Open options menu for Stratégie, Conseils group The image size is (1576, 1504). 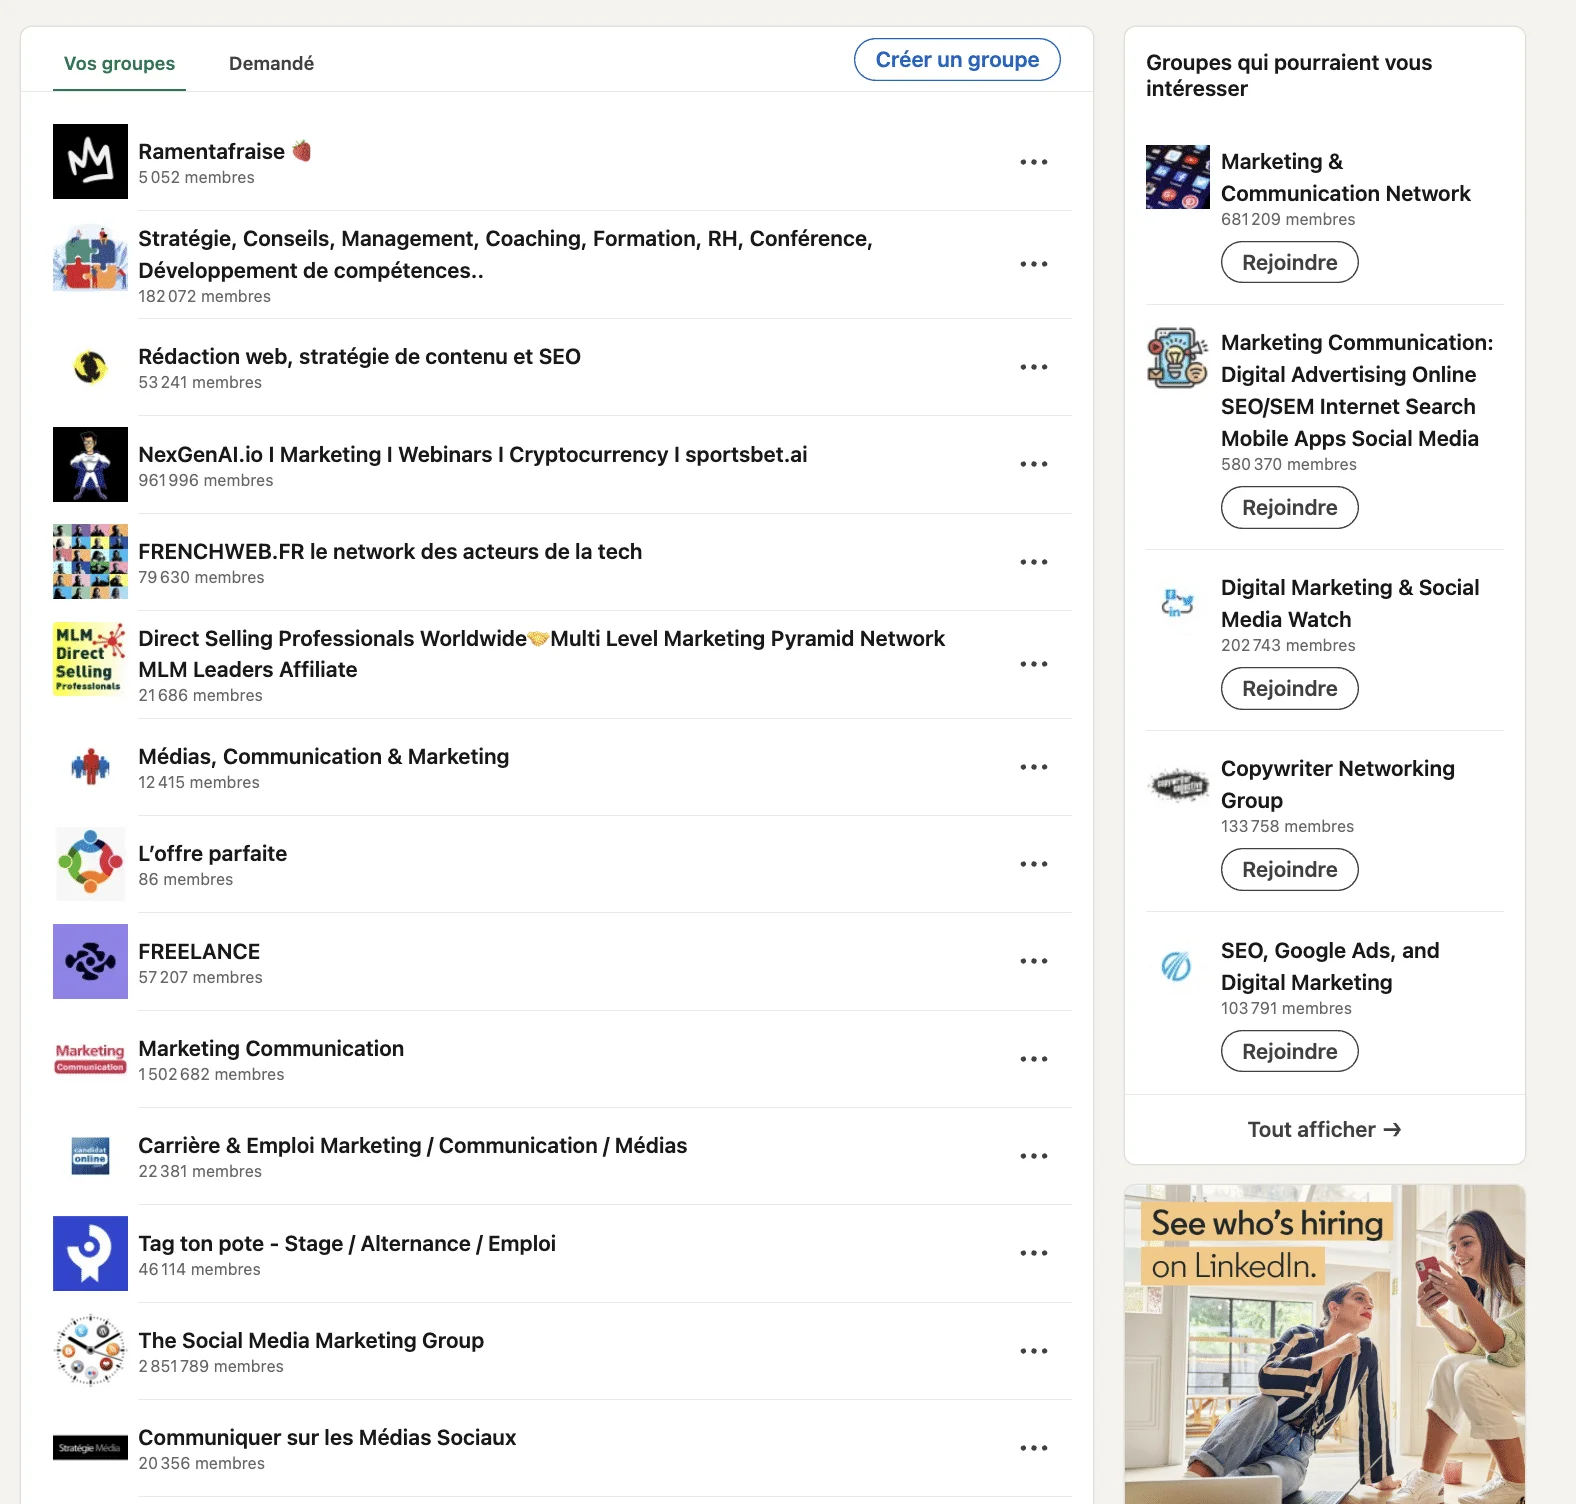[x=1034, y=264]
